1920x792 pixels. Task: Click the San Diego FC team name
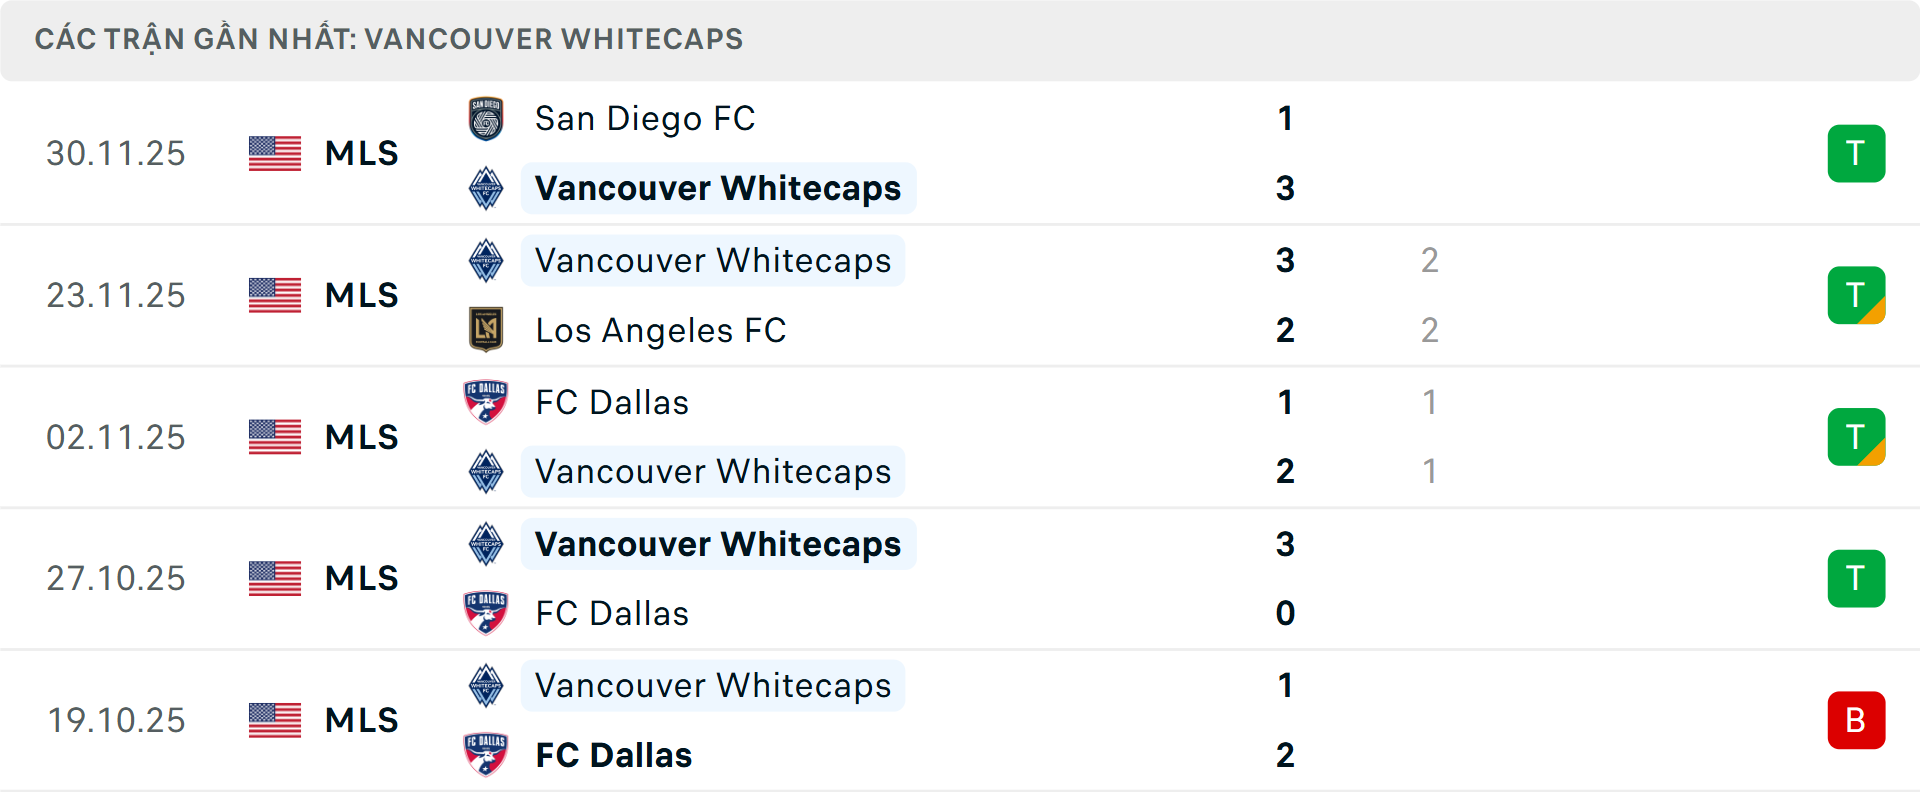tap(644, 118)
